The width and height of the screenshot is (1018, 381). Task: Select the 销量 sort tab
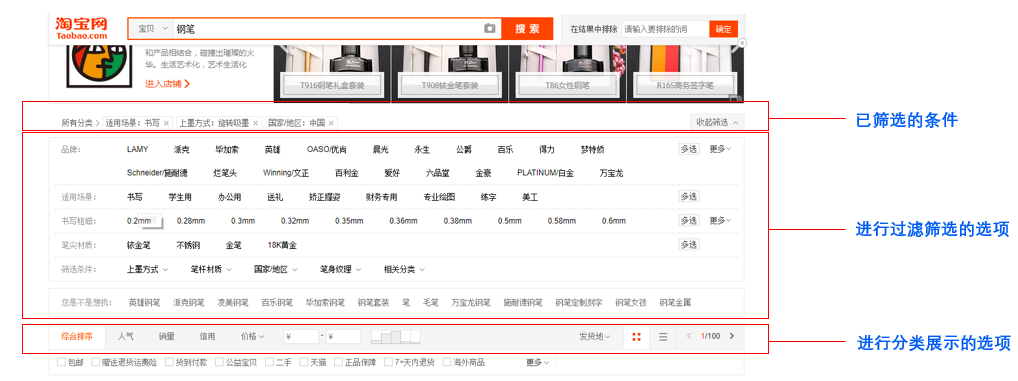pos(167,336)
